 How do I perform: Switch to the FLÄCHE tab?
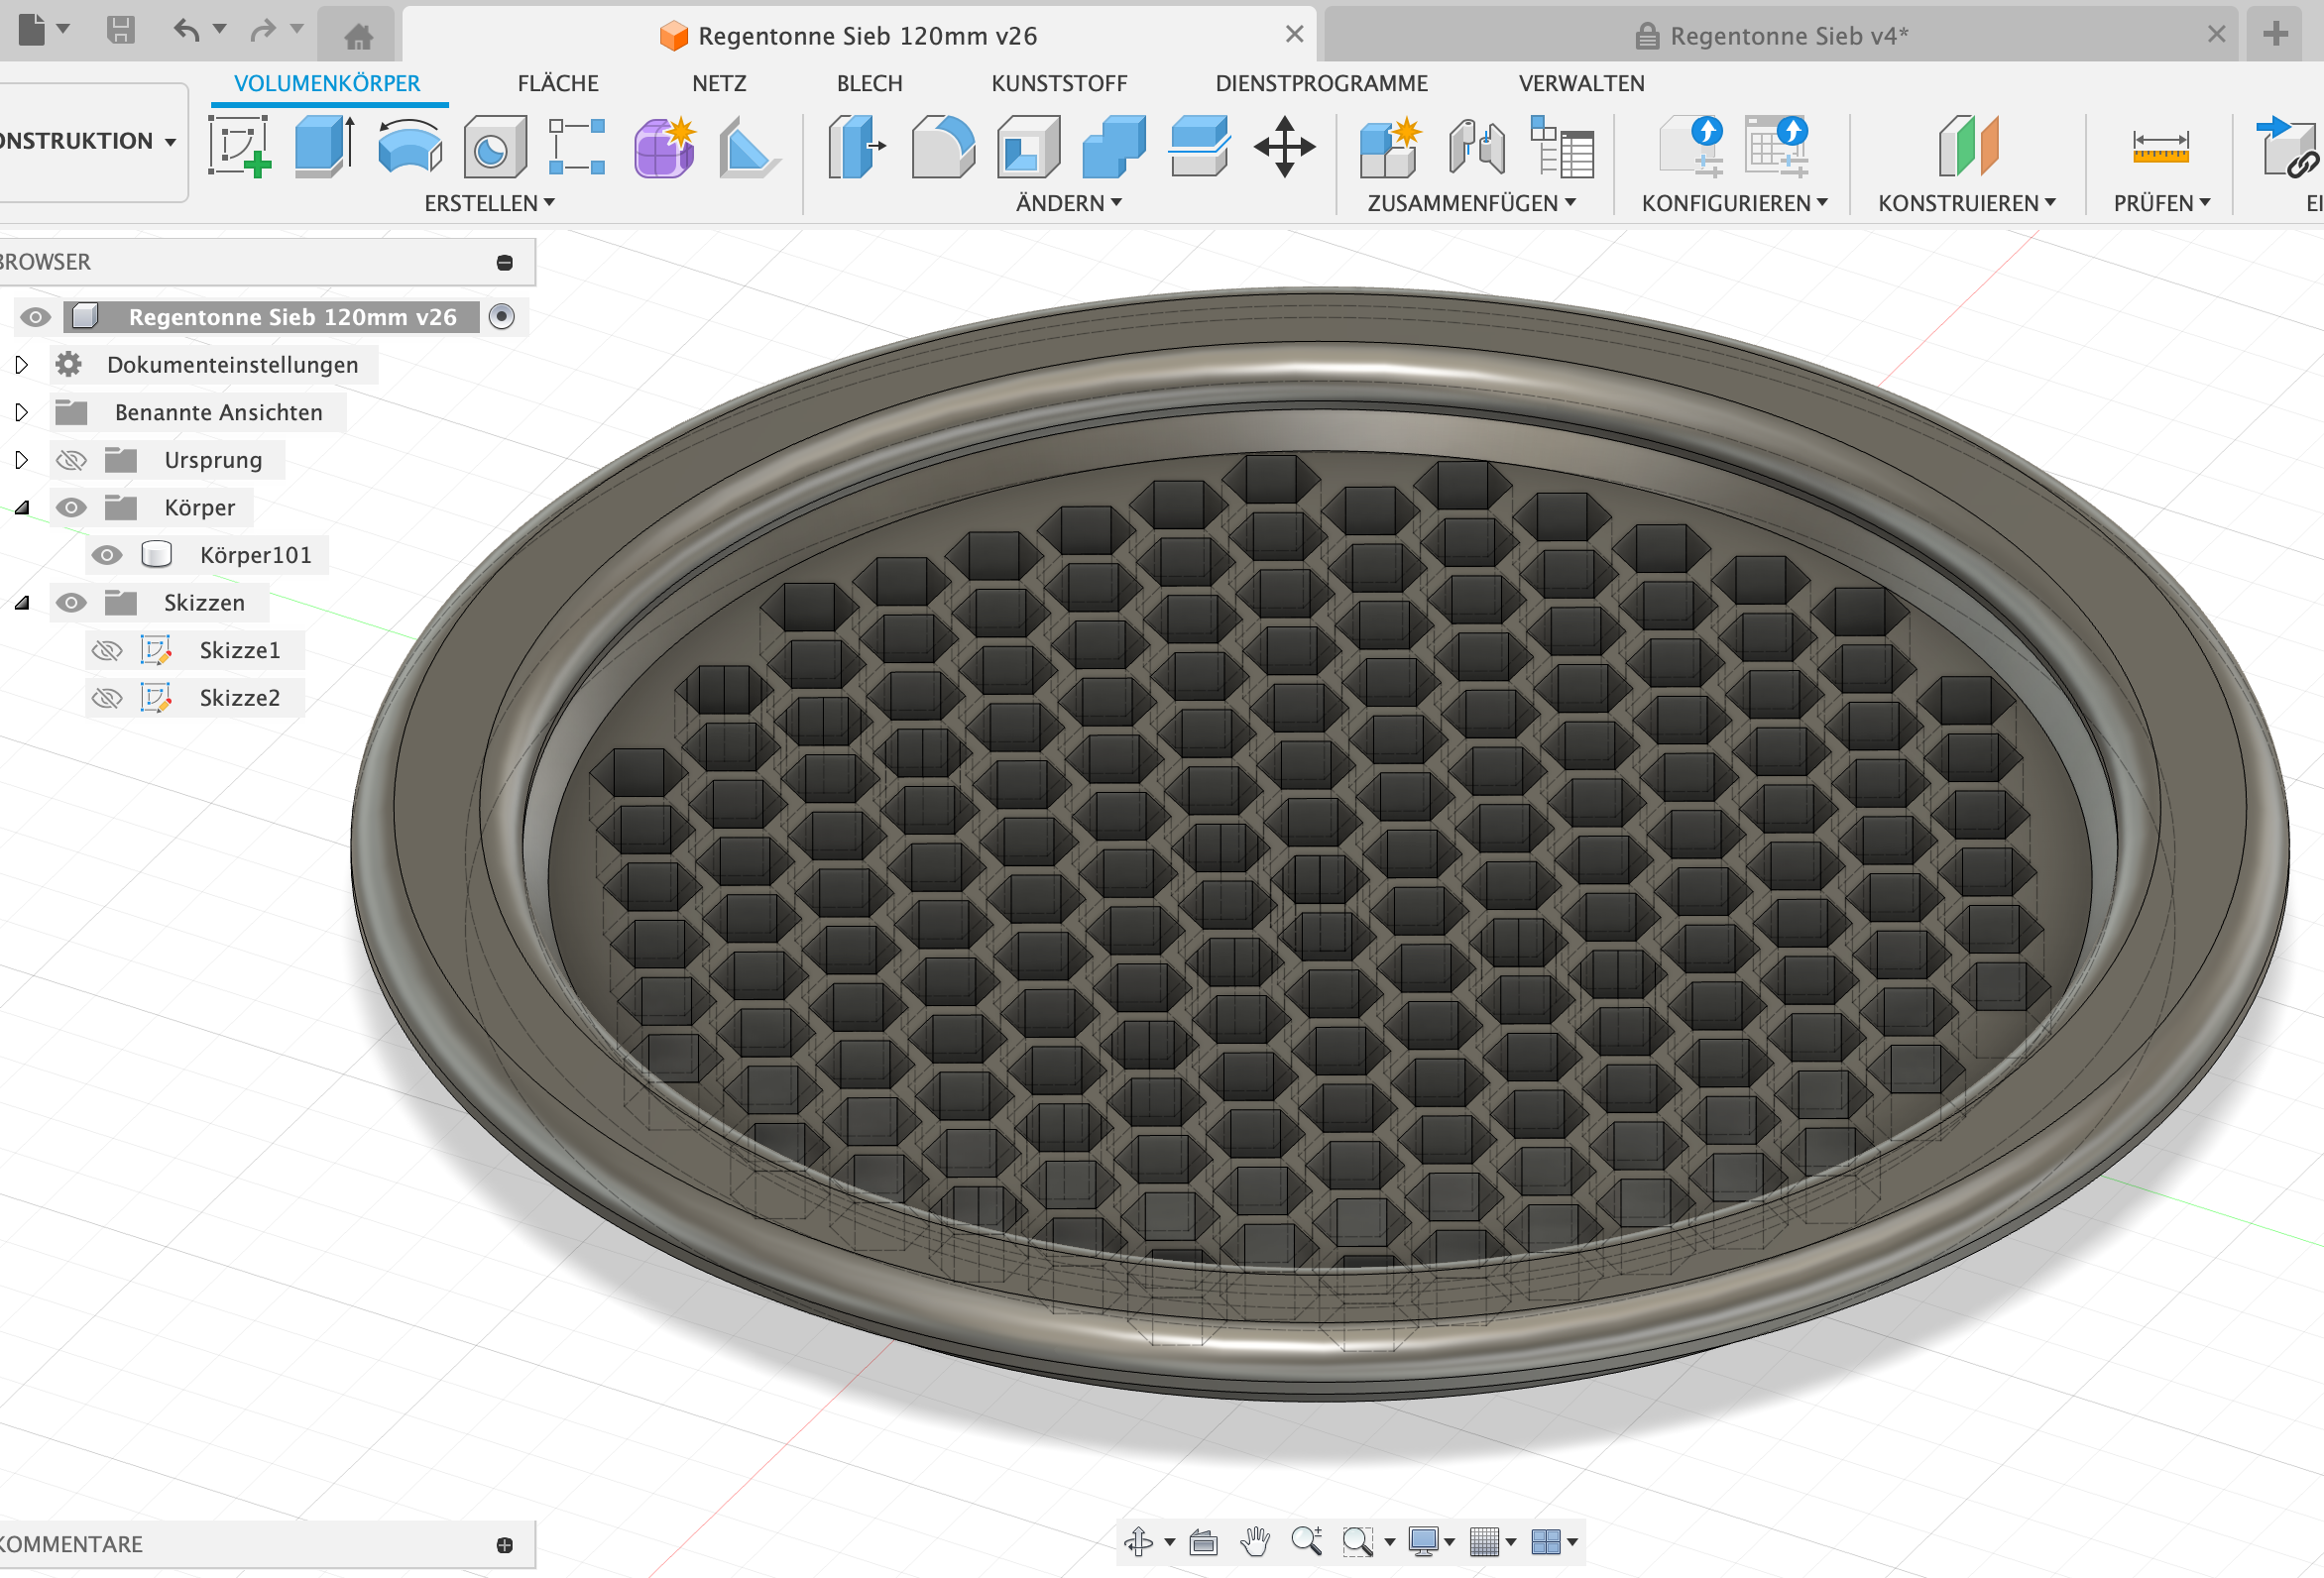558,83
